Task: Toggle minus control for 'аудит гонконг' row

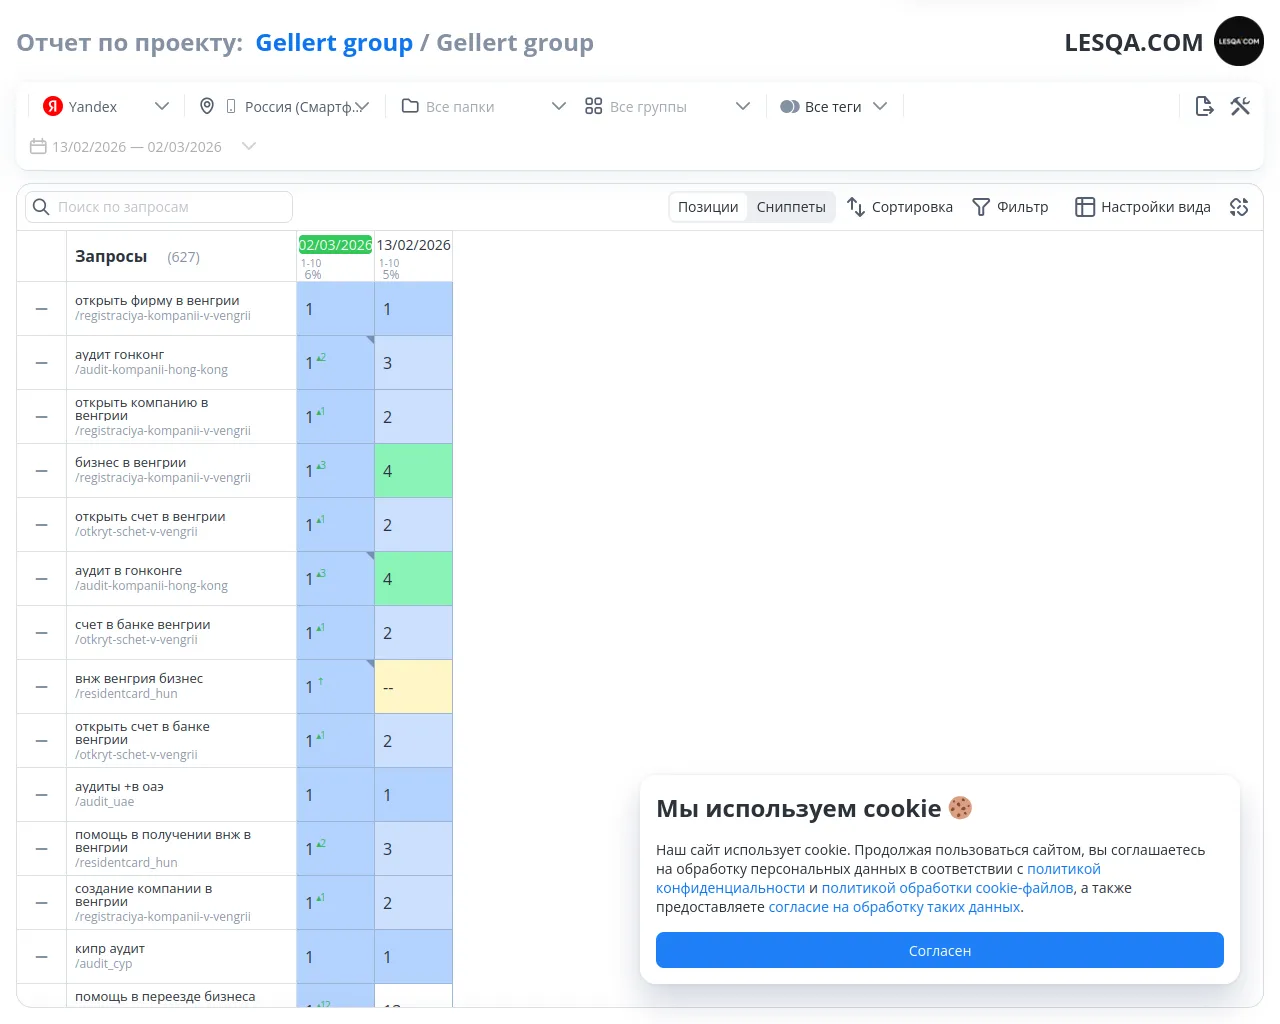Action: point(42,363)
